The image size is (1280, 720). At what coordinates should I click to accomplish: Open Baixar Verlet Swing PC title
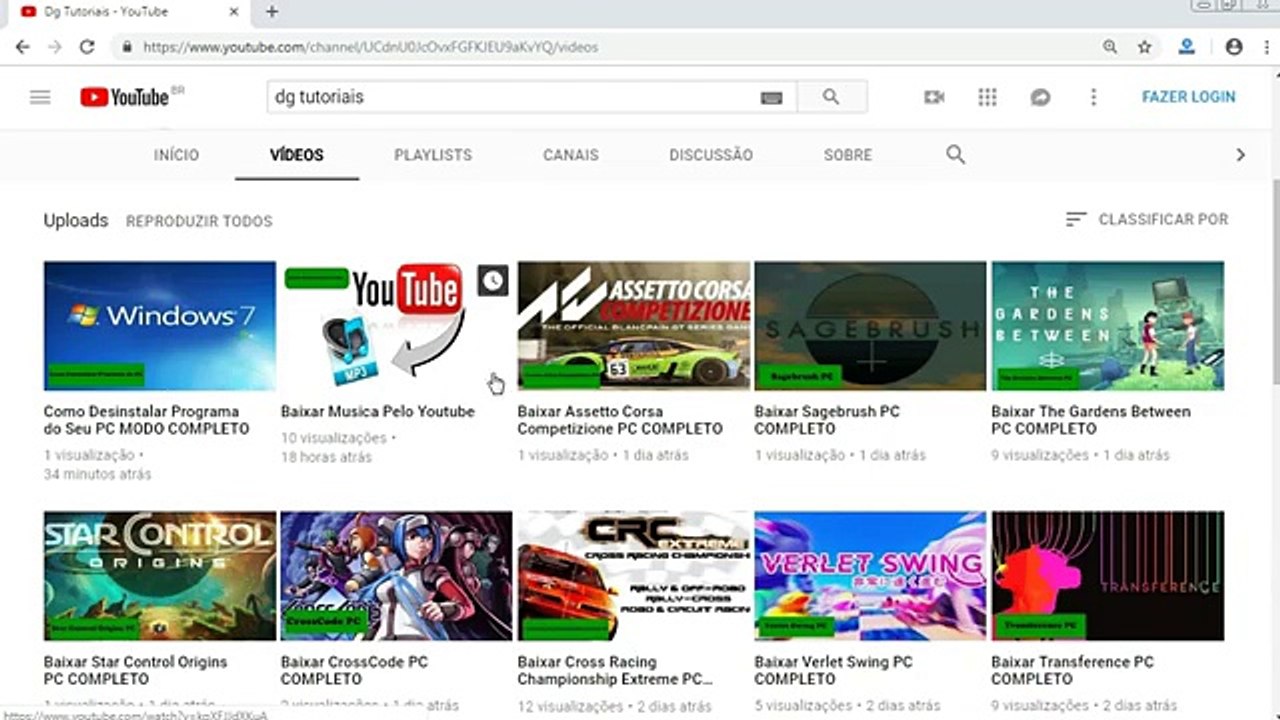(x=834, y=670)
